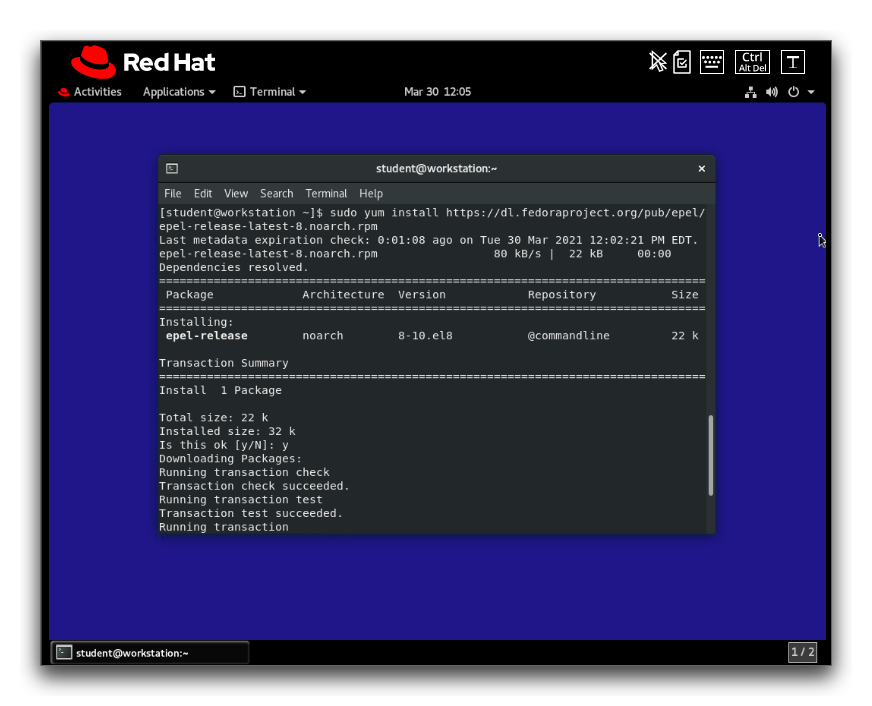Click 'Is this ok [y/N]: y' line
The image size is (872, 706).
click(x=224, y=445)
